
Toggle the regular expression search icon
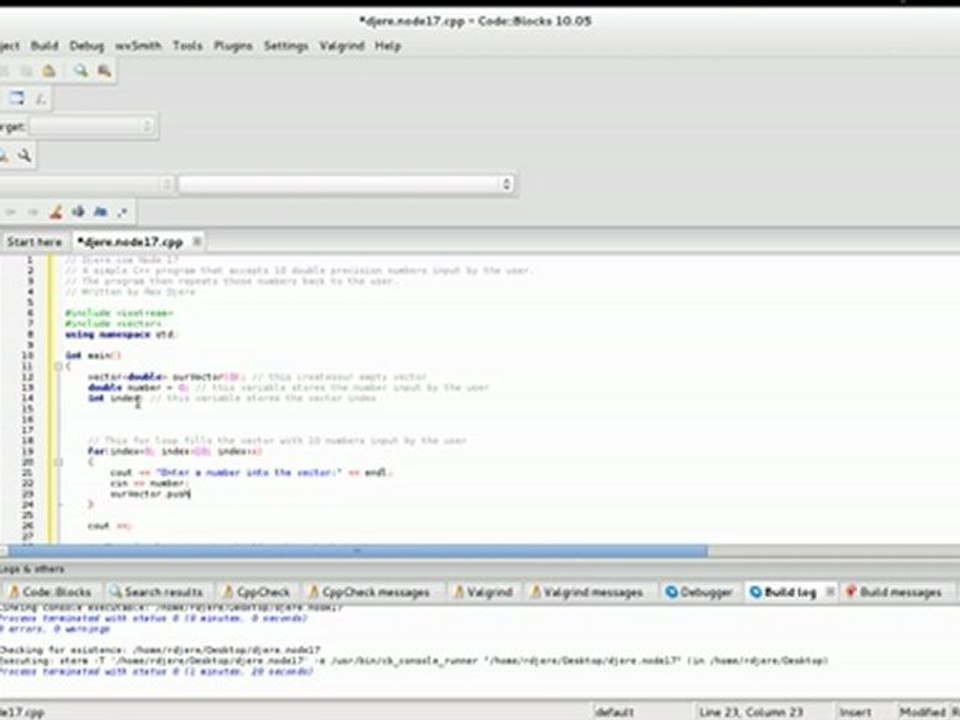122,212
